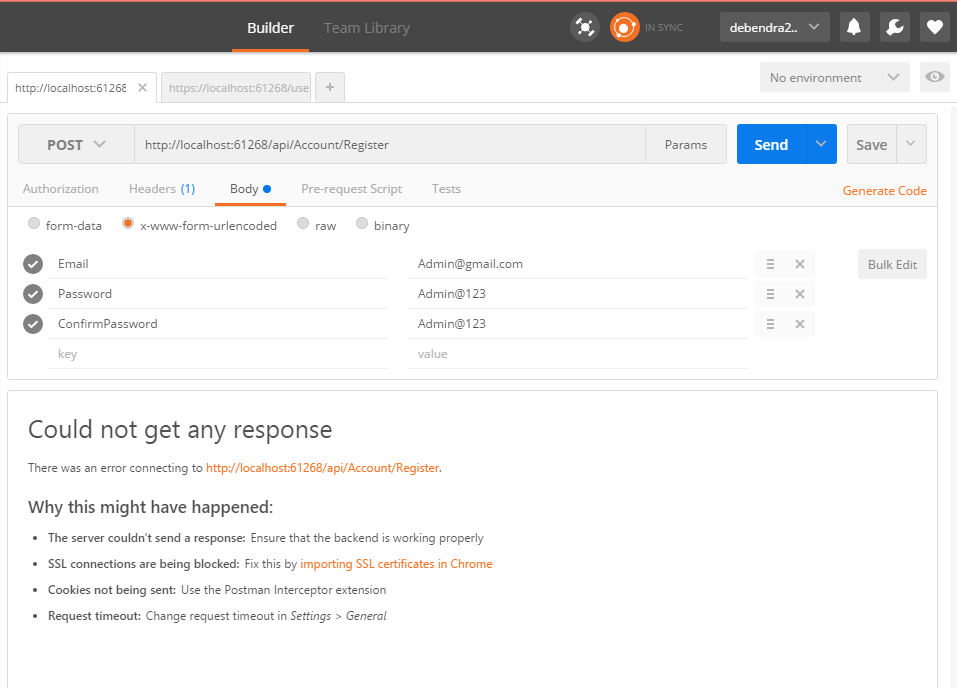Click the ConfirmPassword key field
Screen dimensions: 957x688
click(218, 324)
